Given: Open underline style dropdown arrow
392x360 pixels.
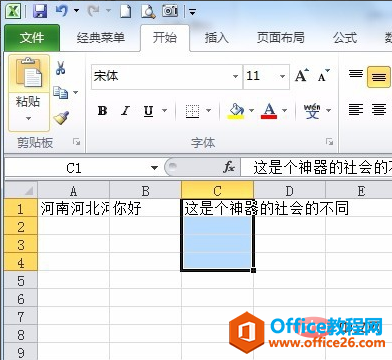Looking at the screenshot, I should 164,110.
